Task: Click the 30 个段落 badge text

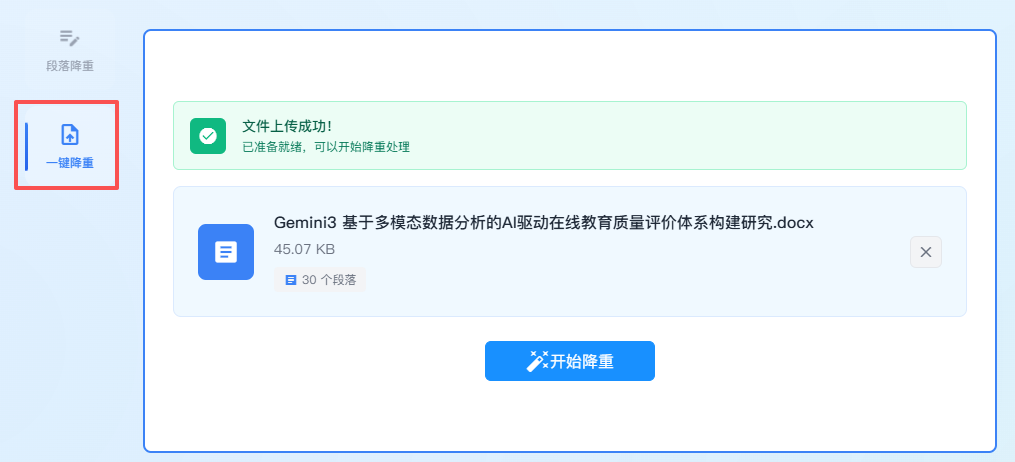Action: click(329, 280)
